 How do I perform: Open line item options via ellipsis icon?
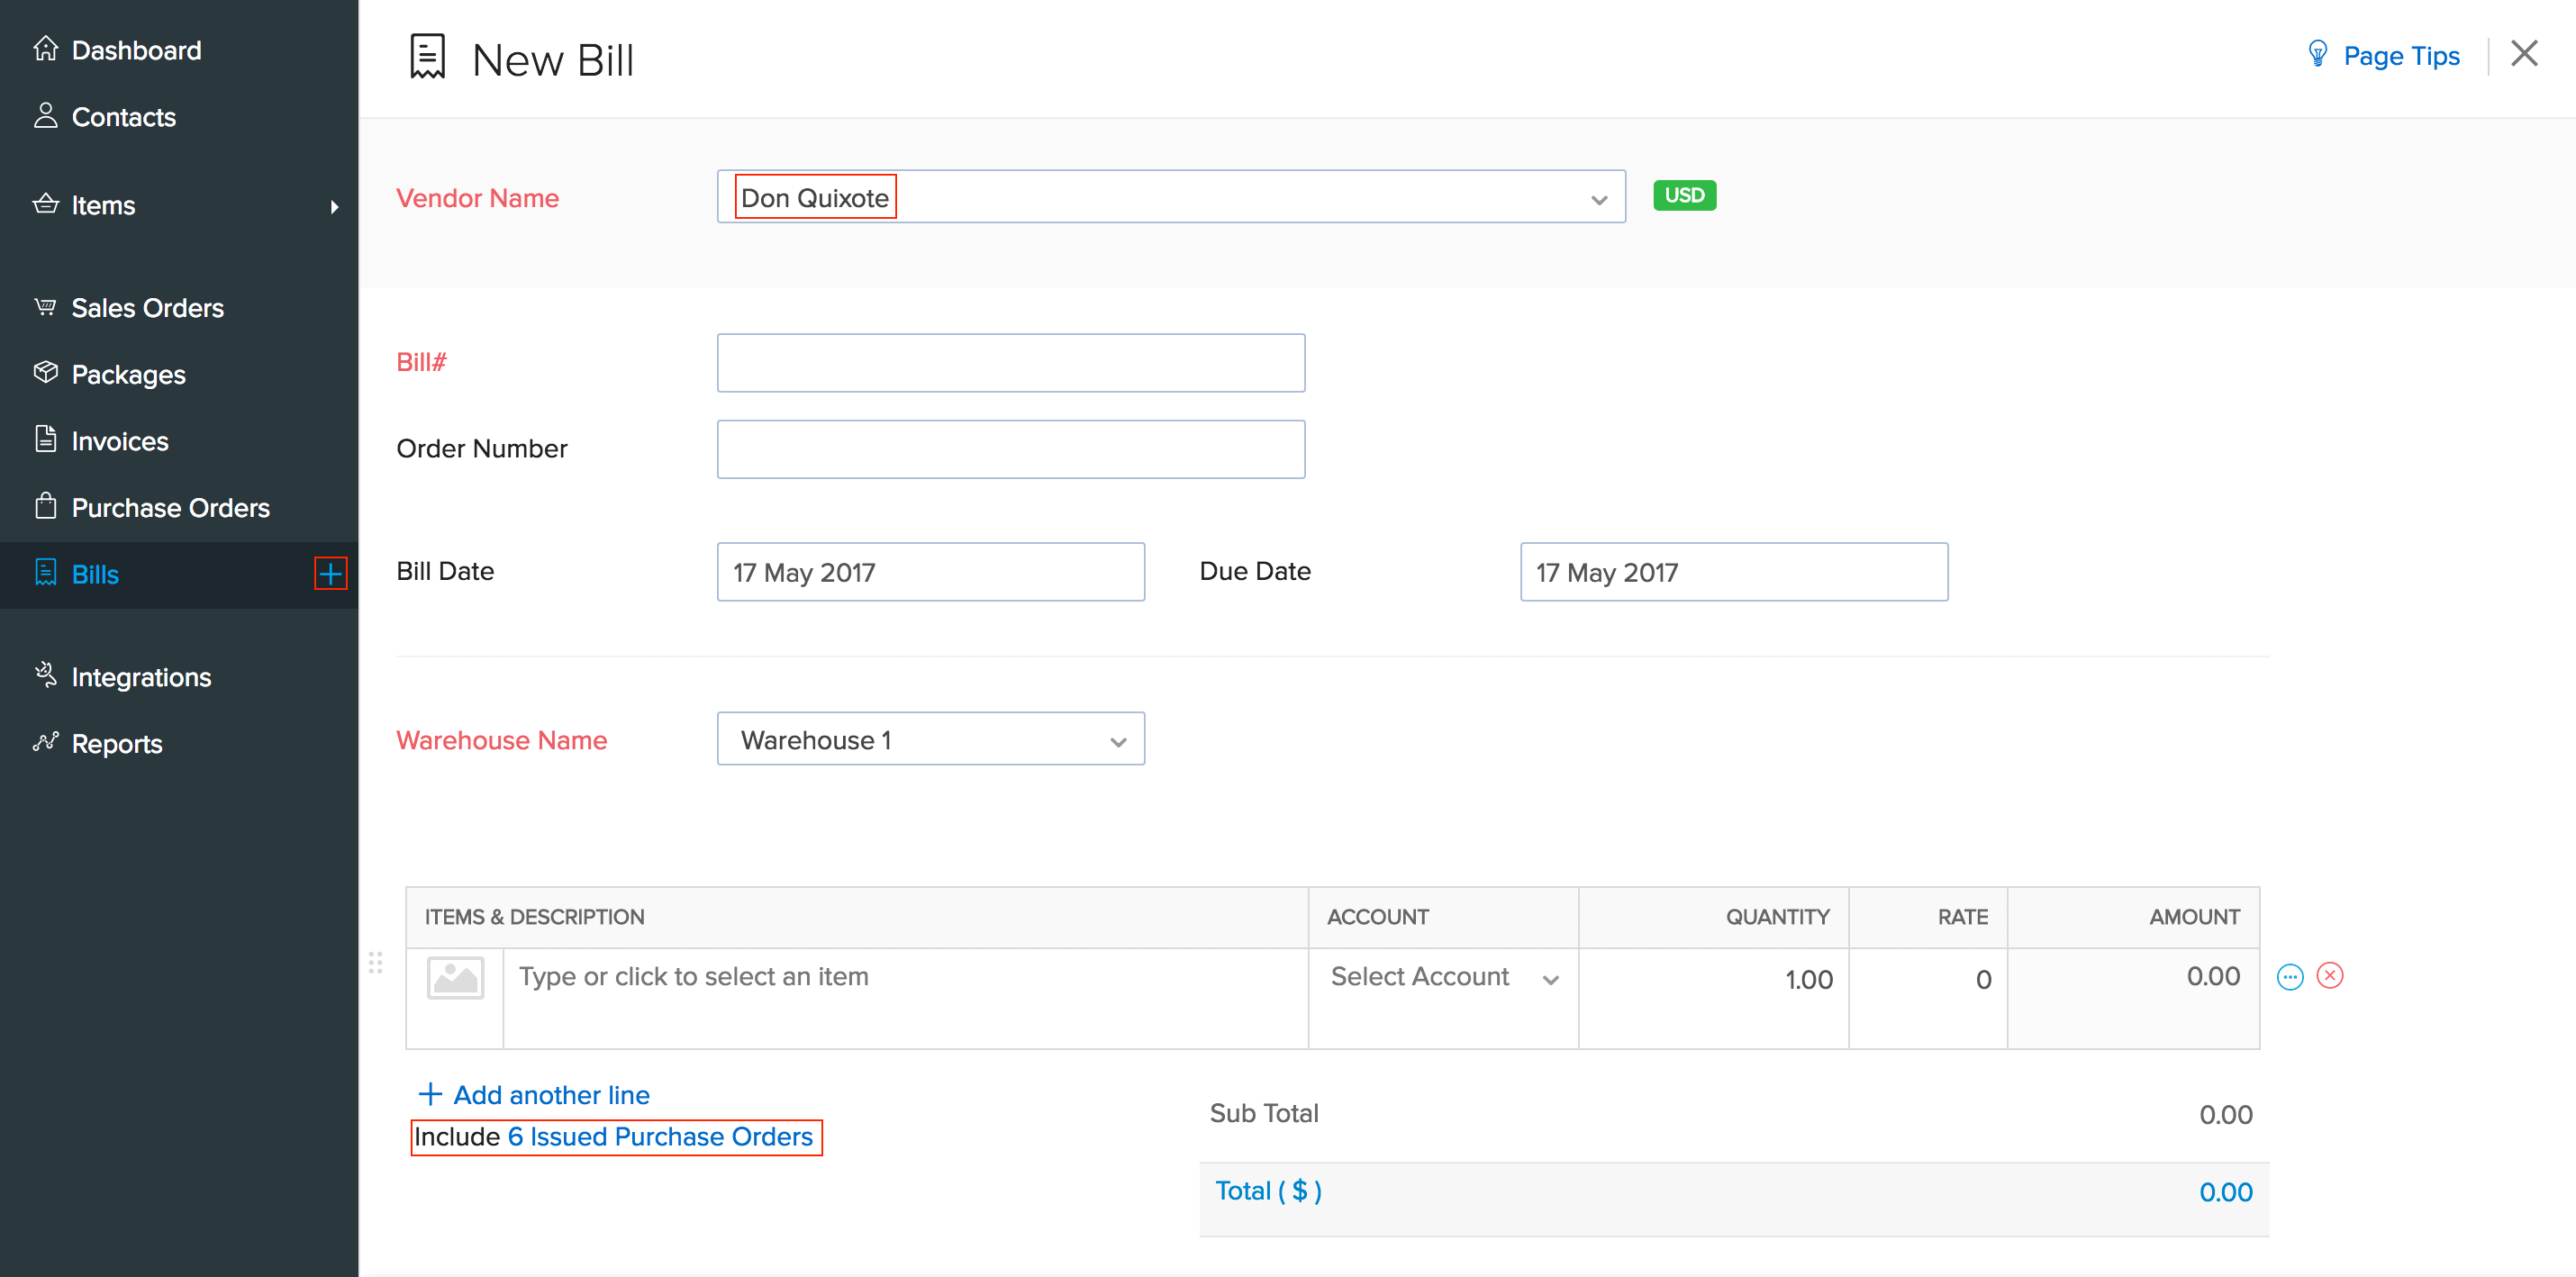click(x=2291, y=976)
